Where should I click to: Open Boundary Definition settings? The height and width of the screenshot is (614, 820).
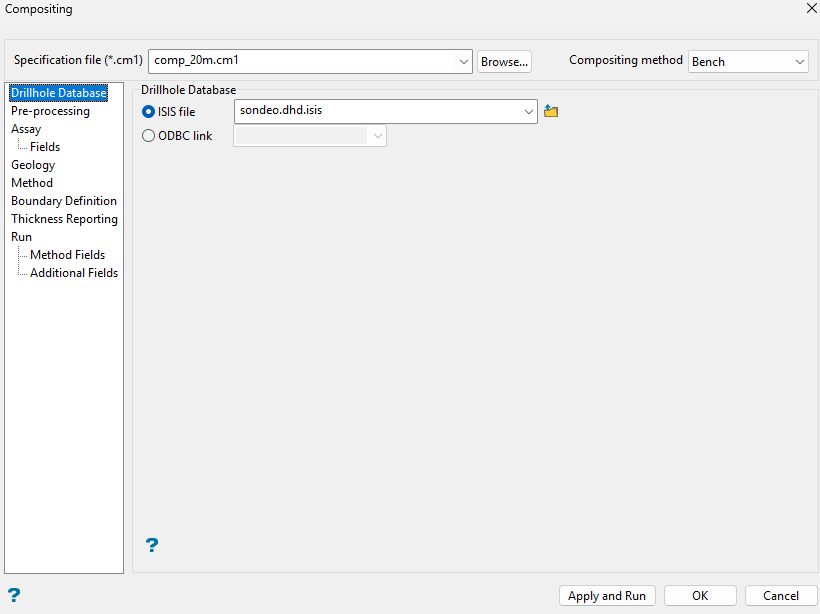point(64,201)
